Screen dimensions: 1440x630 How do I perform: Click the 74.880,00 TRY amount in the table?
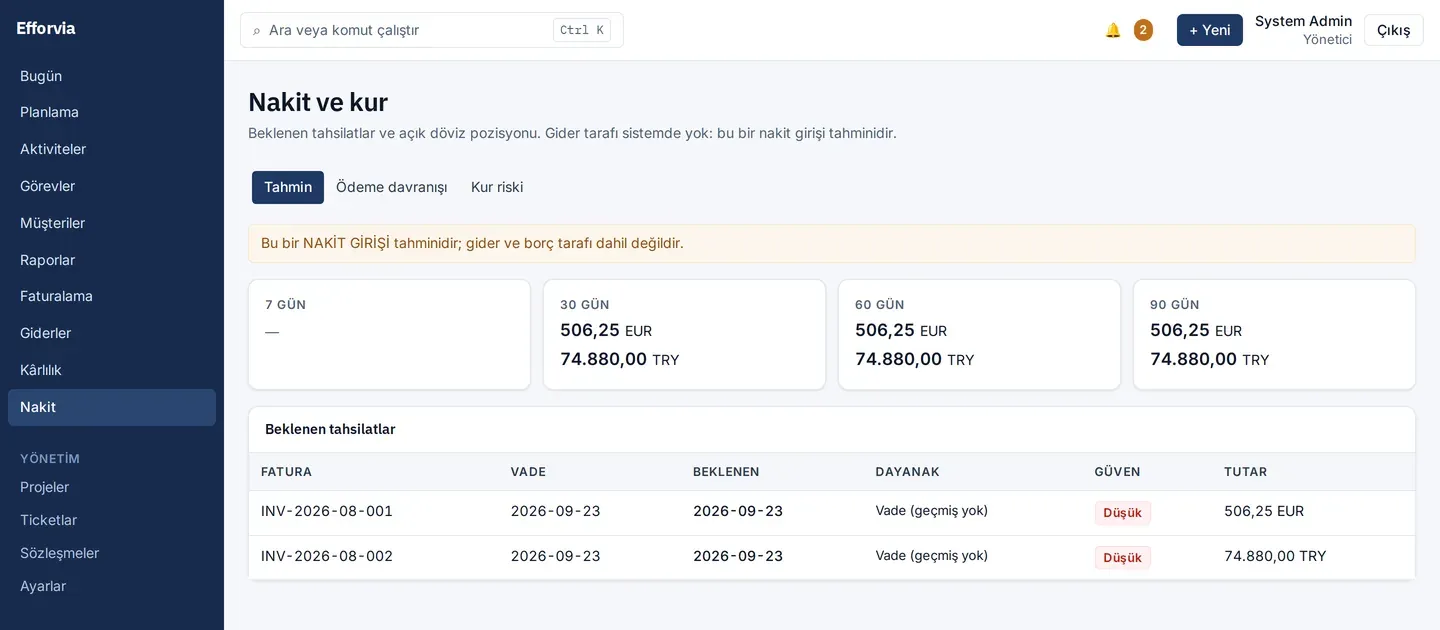point(1275,556)
